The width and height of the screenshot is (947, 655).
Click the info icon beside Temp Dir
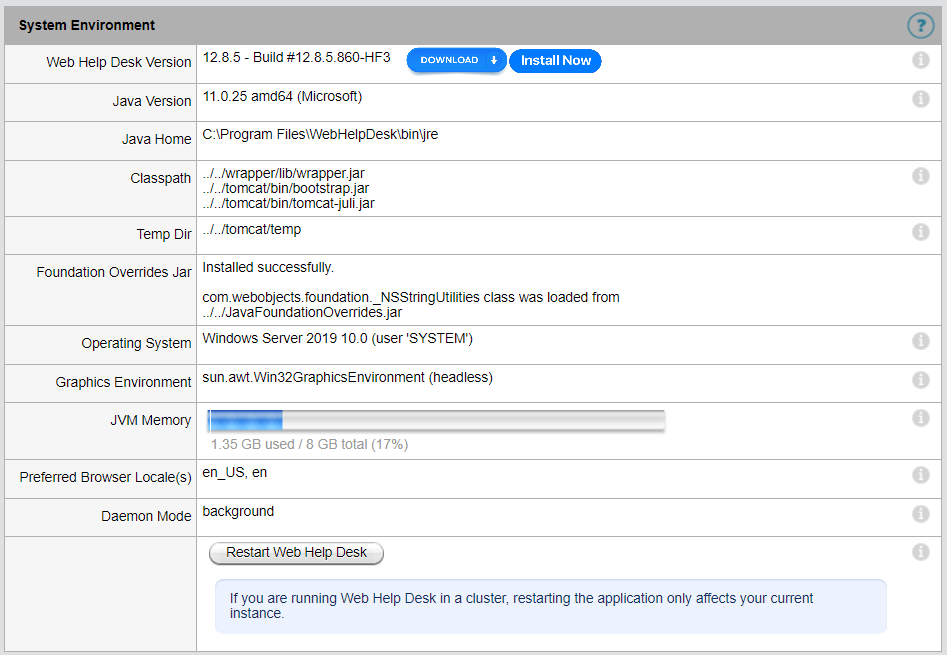tap(920, 231)
